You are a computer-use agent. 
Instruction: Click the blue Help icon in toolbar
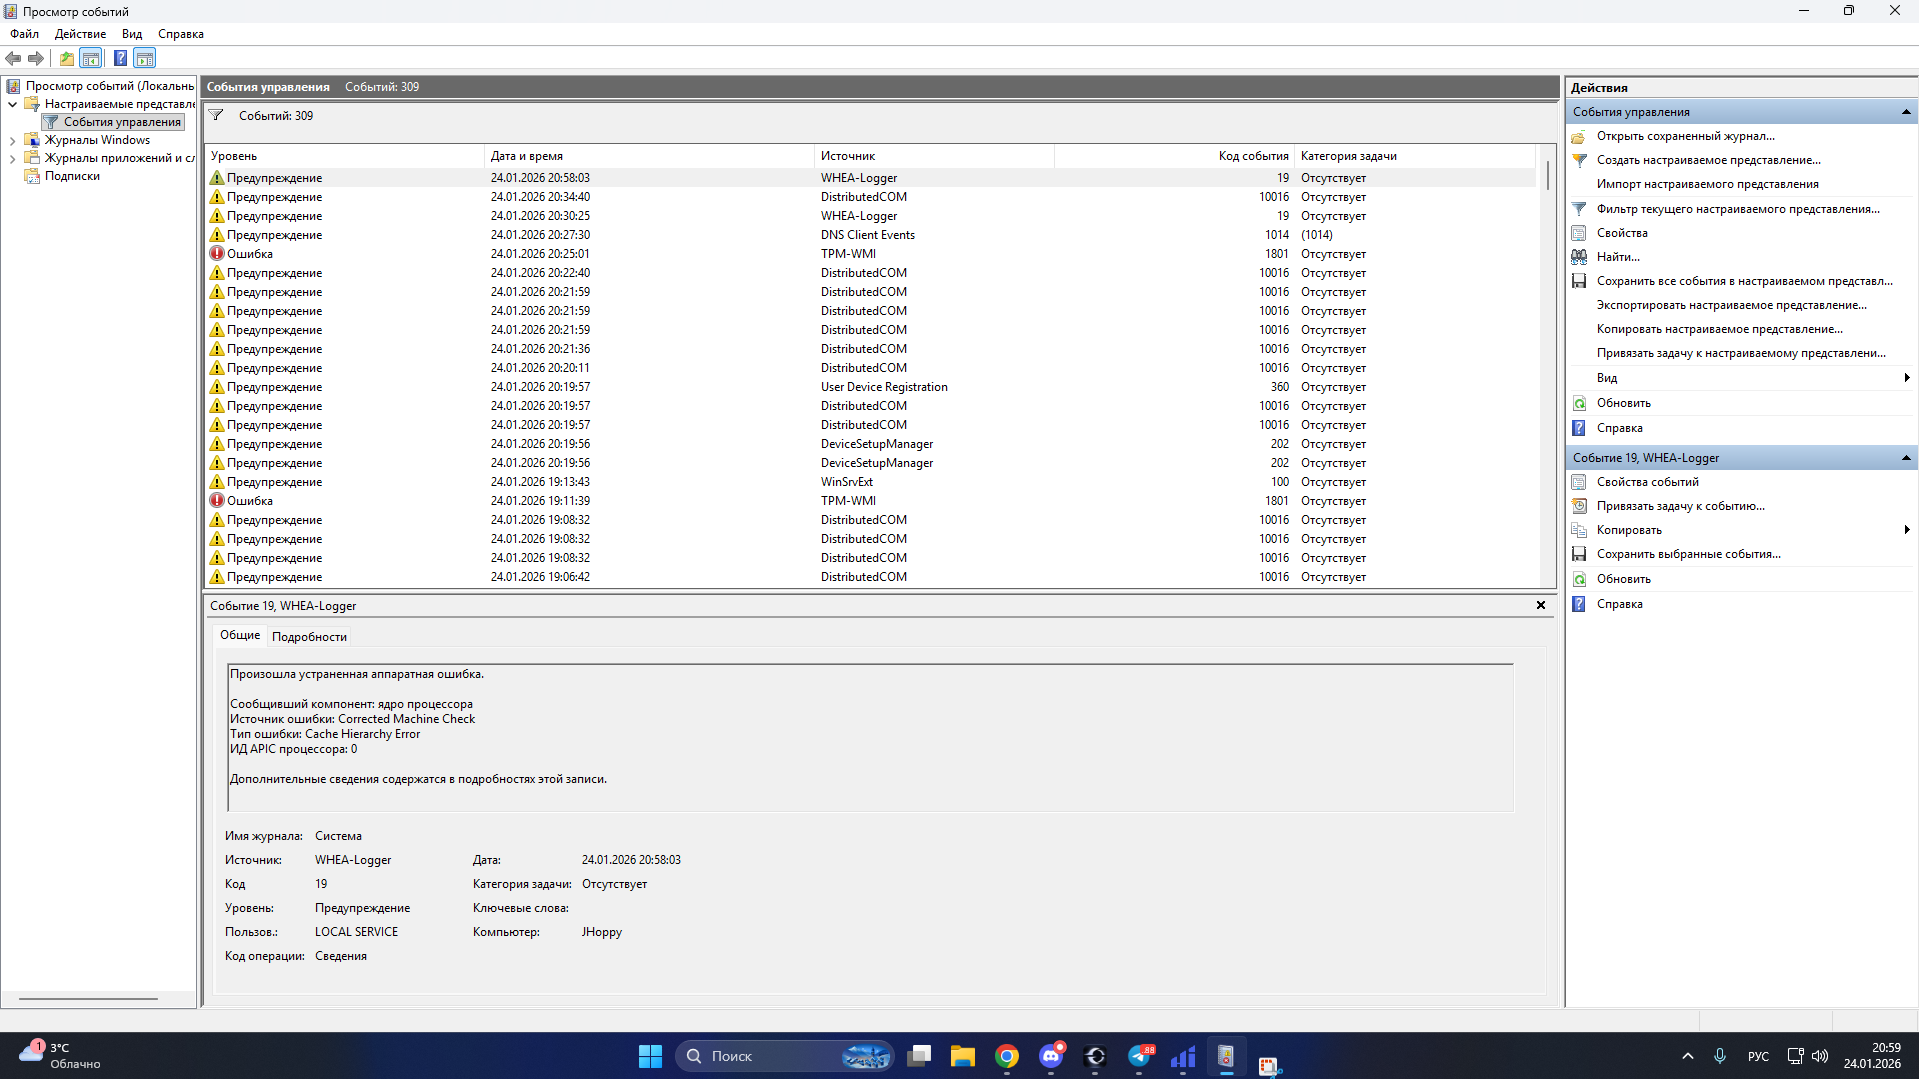pos(120,58)
